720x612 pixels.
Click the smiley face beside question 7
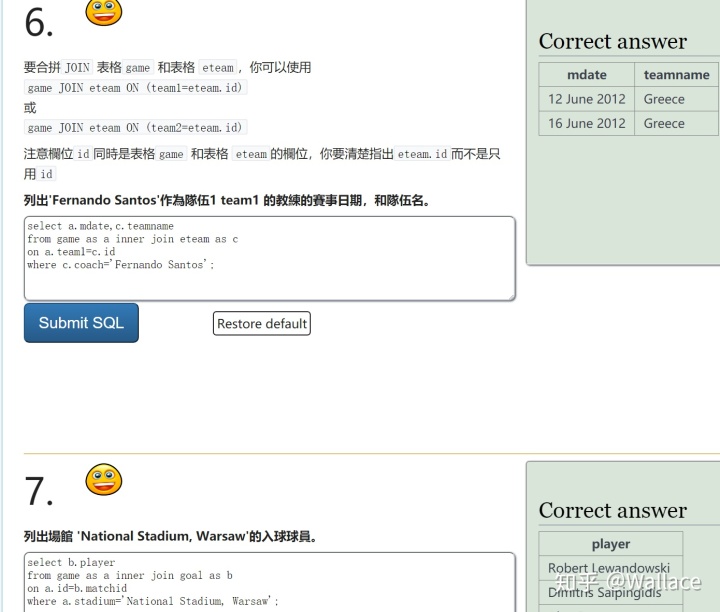(104, 479)
